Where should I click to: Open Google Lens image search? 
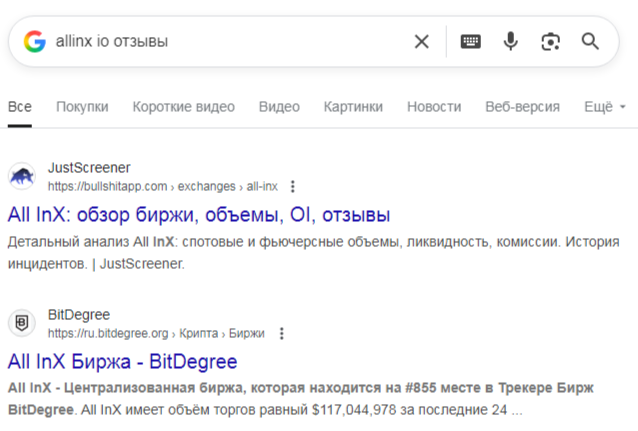[550, 41]
